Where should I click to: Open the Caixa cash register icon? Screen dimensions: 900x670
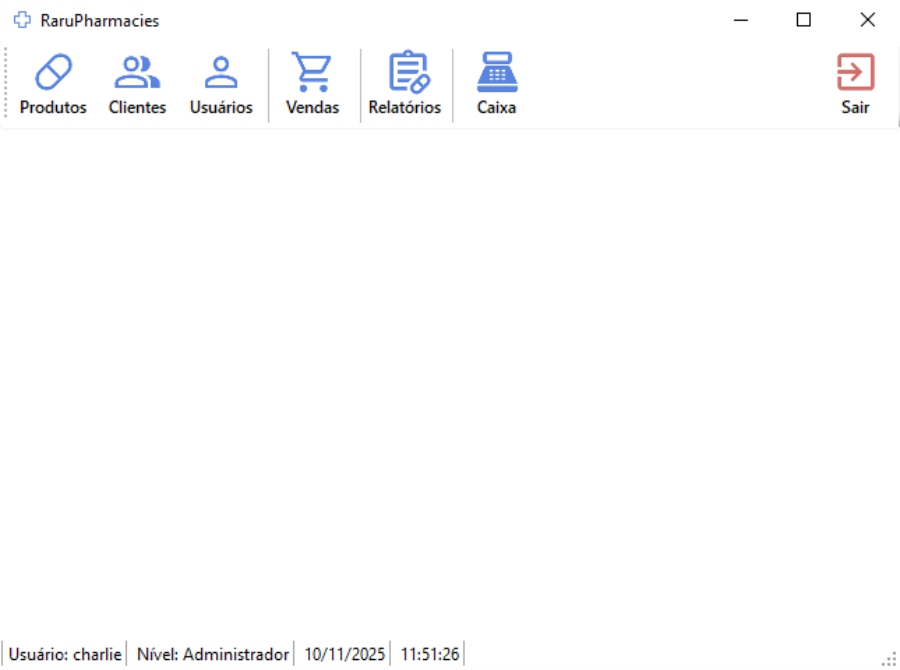tap(496, 73)
